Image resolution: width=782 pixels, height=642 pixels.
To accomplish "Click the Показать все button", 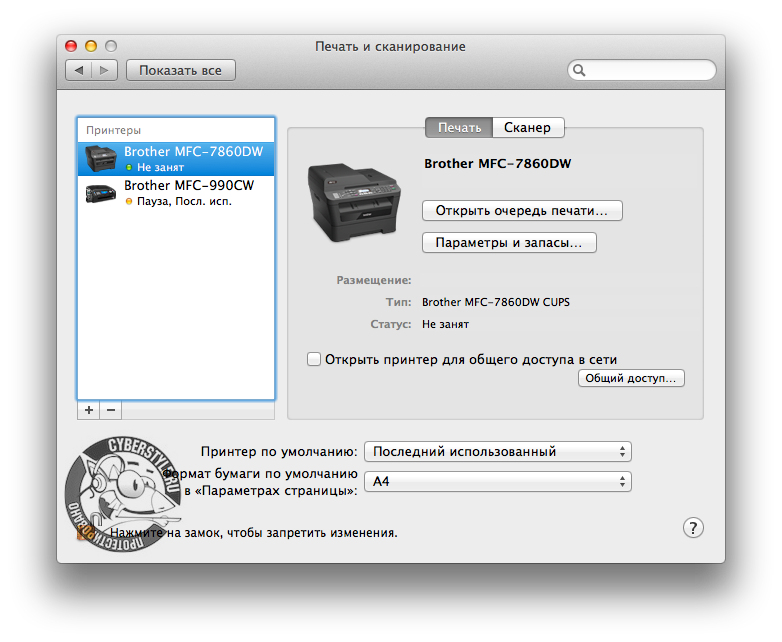I will pos(181,70).
